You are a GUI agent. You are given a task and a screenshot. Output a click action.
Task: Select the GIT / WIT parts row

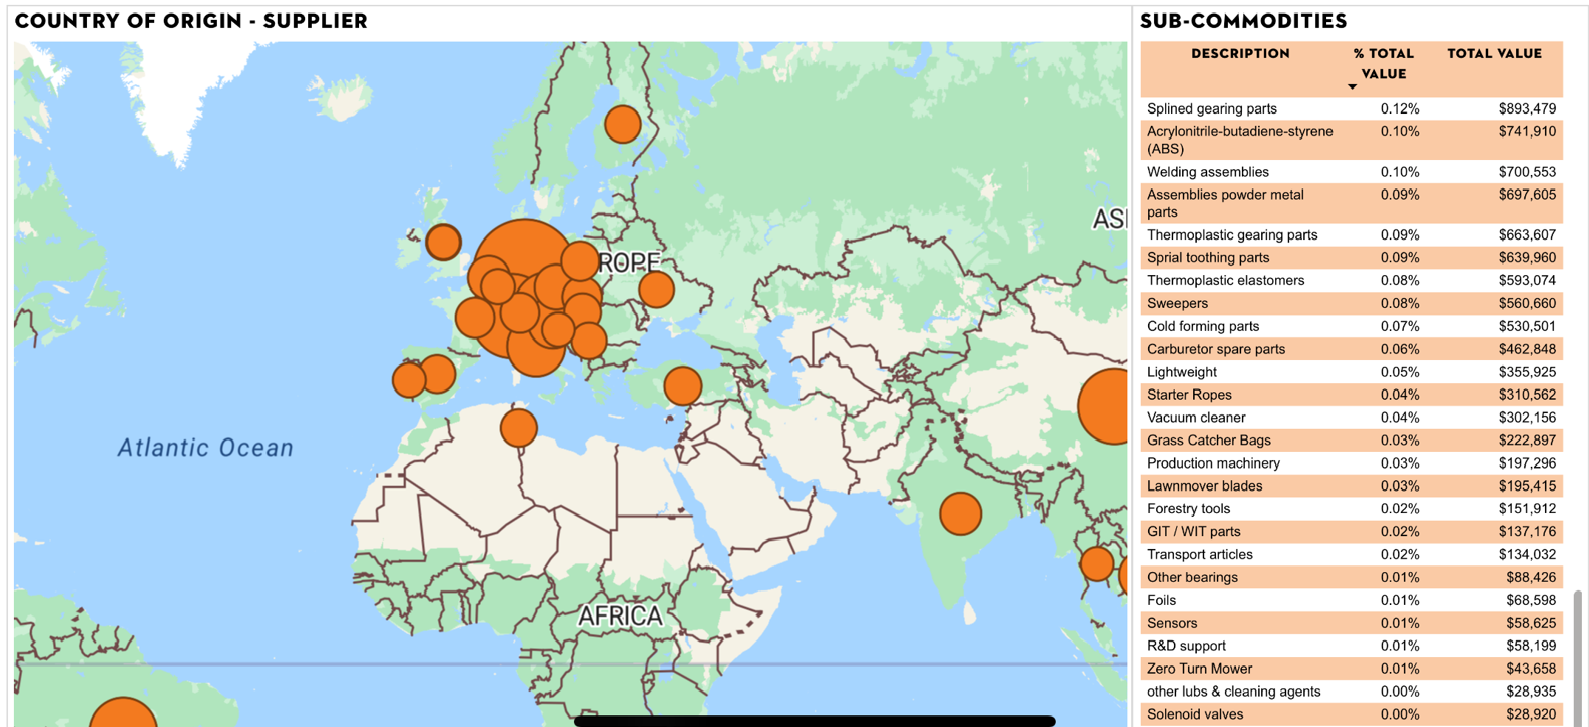click(1351, 531)
